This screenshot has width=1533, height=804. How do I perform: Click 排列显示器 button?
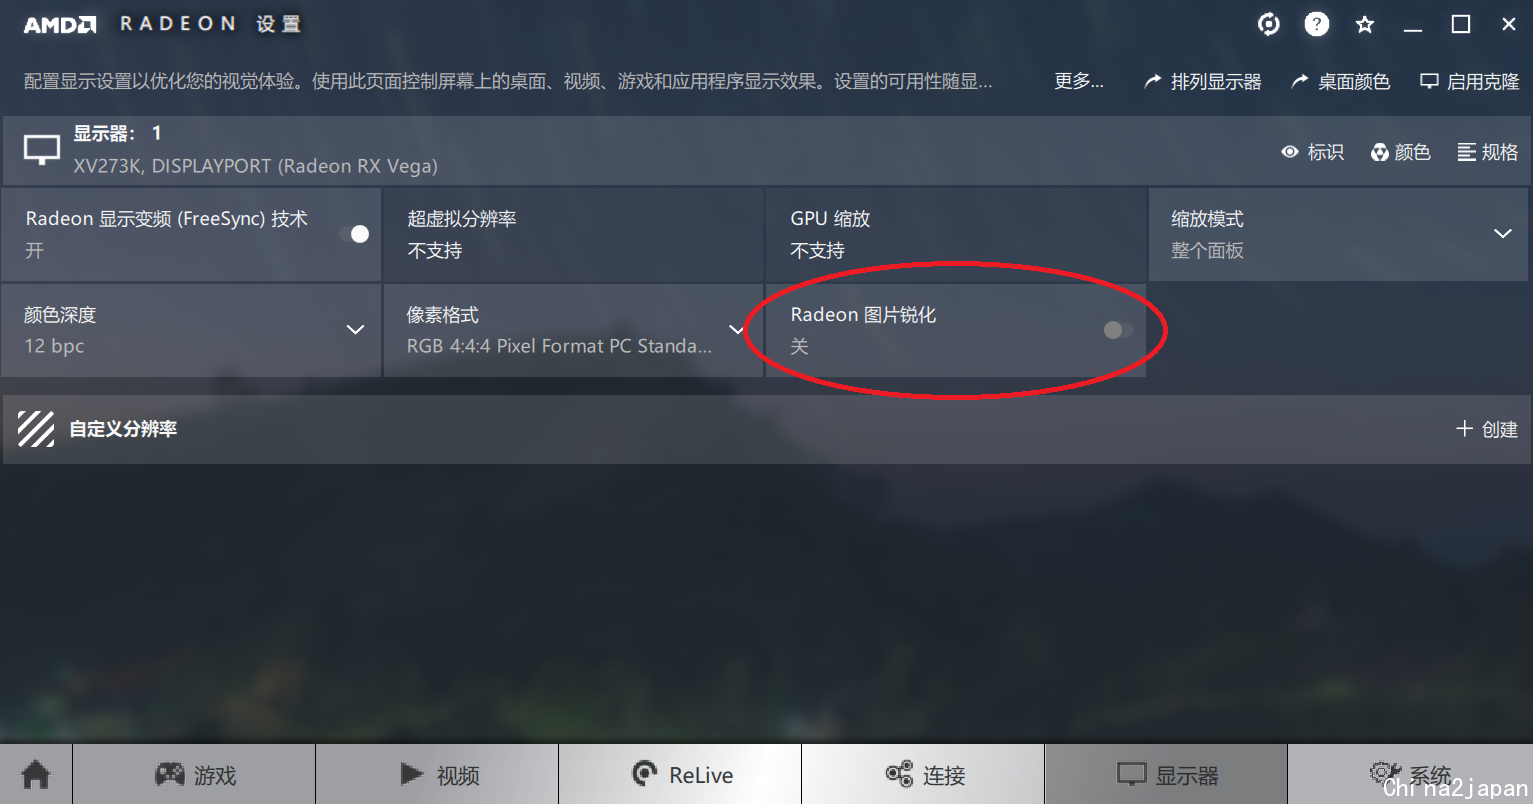1203,81
